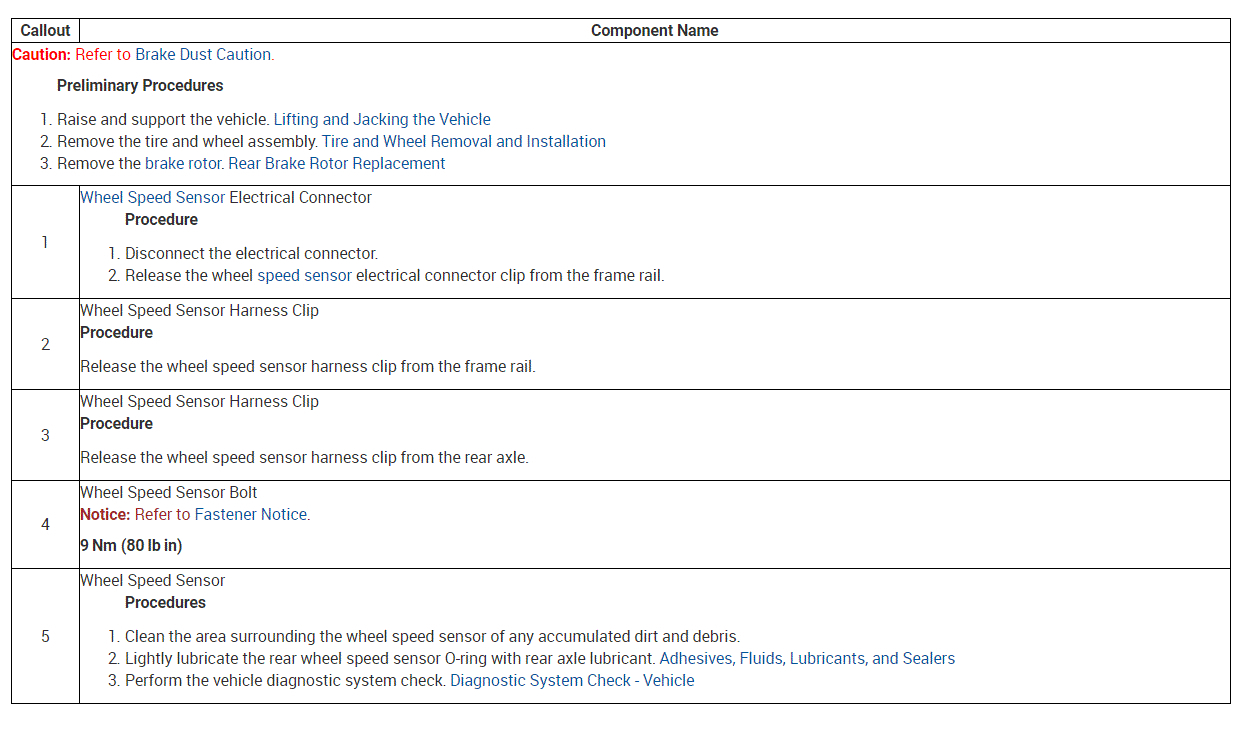Open the Fastener Notice link
Screen dimensions: 1243x735
pyautogui.click(x=250, y=514)
